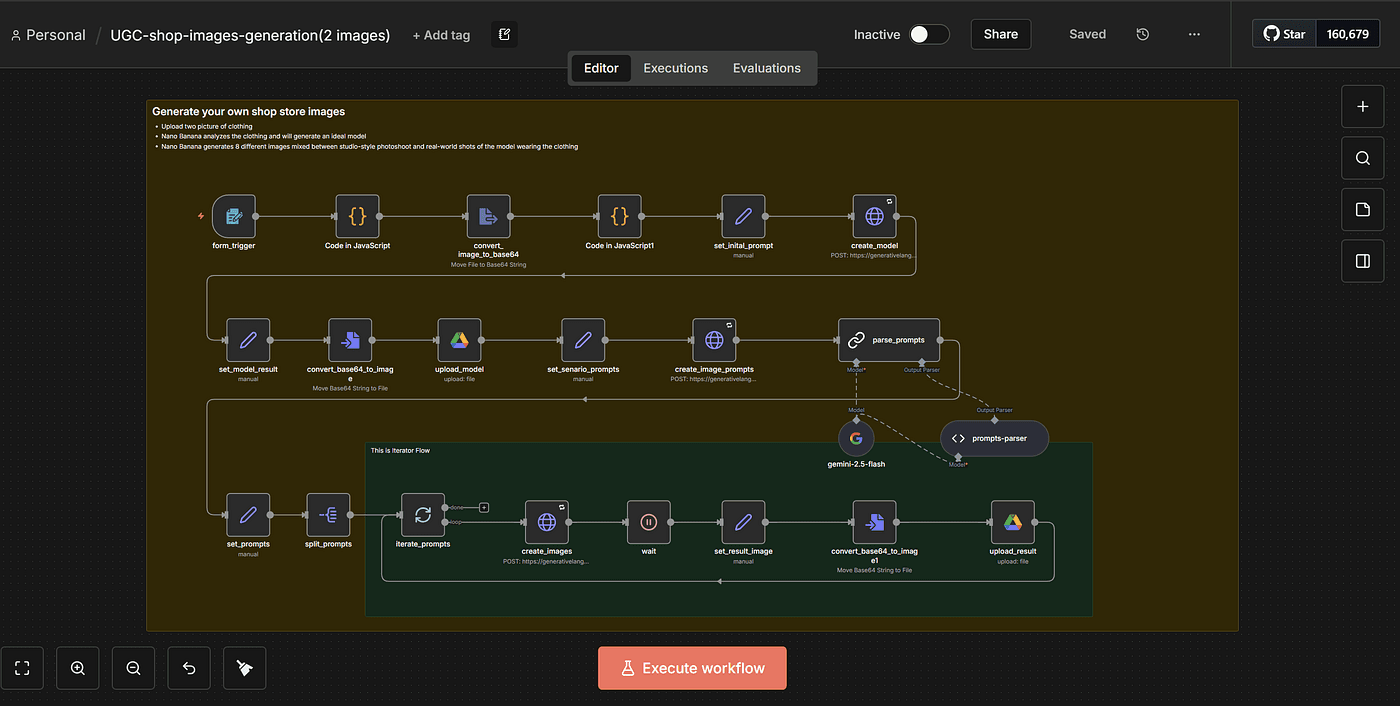Open the three-dot workflow options menu
Viewport: 1400px width, 706px height.
(x=1194, y=34)
